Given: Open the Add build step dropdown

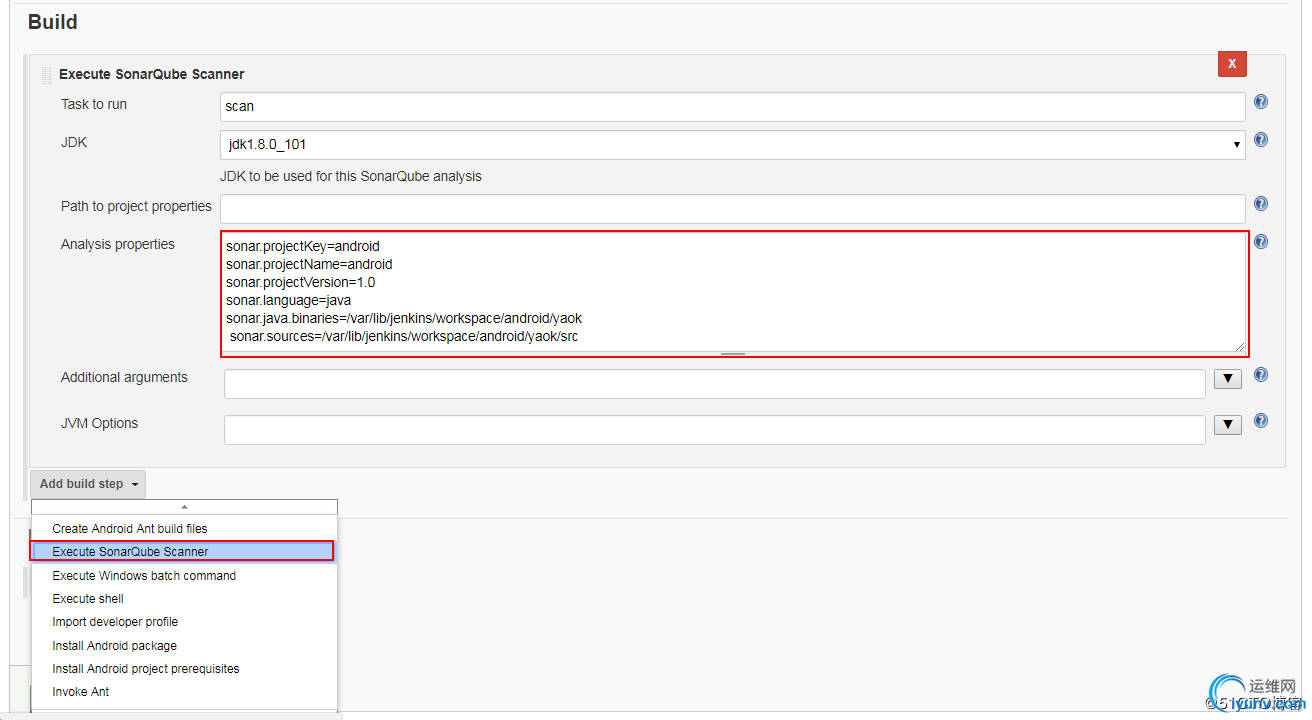Looking at the screenshot, I should [88, 484].
